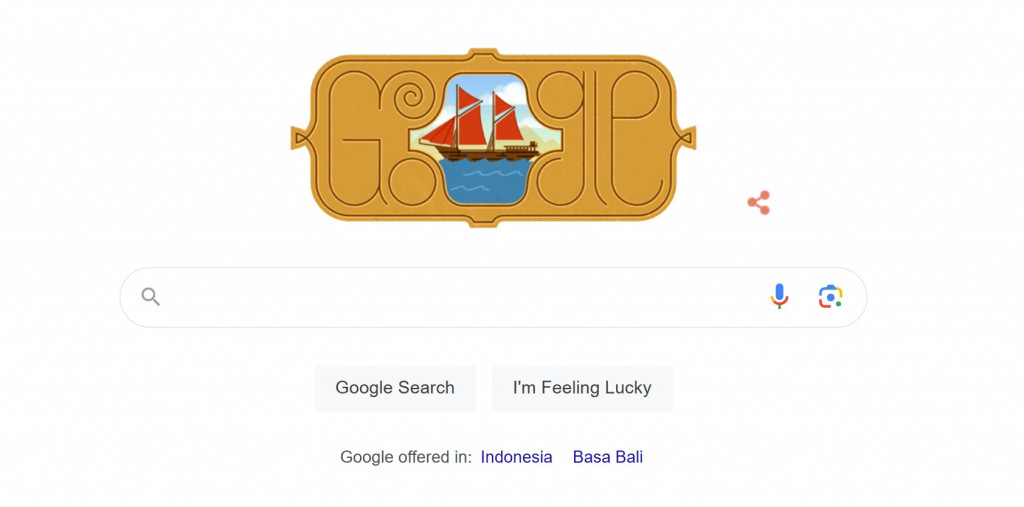Viewport: 1024px width, 507px height.
Task: Click the share icon beside the Doodle
Action: pyautogui.click(x=759, y=203)
